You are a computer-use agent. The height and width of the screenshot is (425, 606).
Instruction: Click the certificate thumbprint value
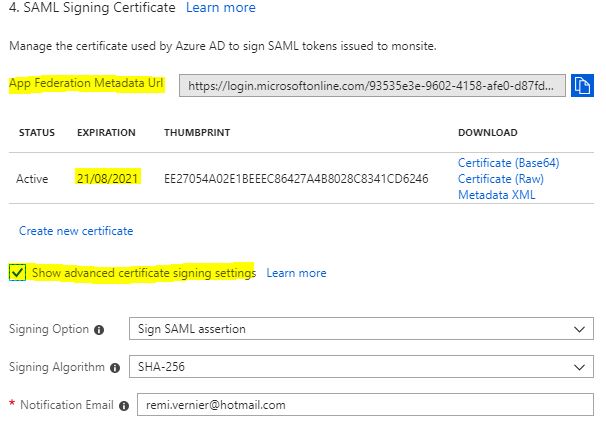tap(296, 179)
